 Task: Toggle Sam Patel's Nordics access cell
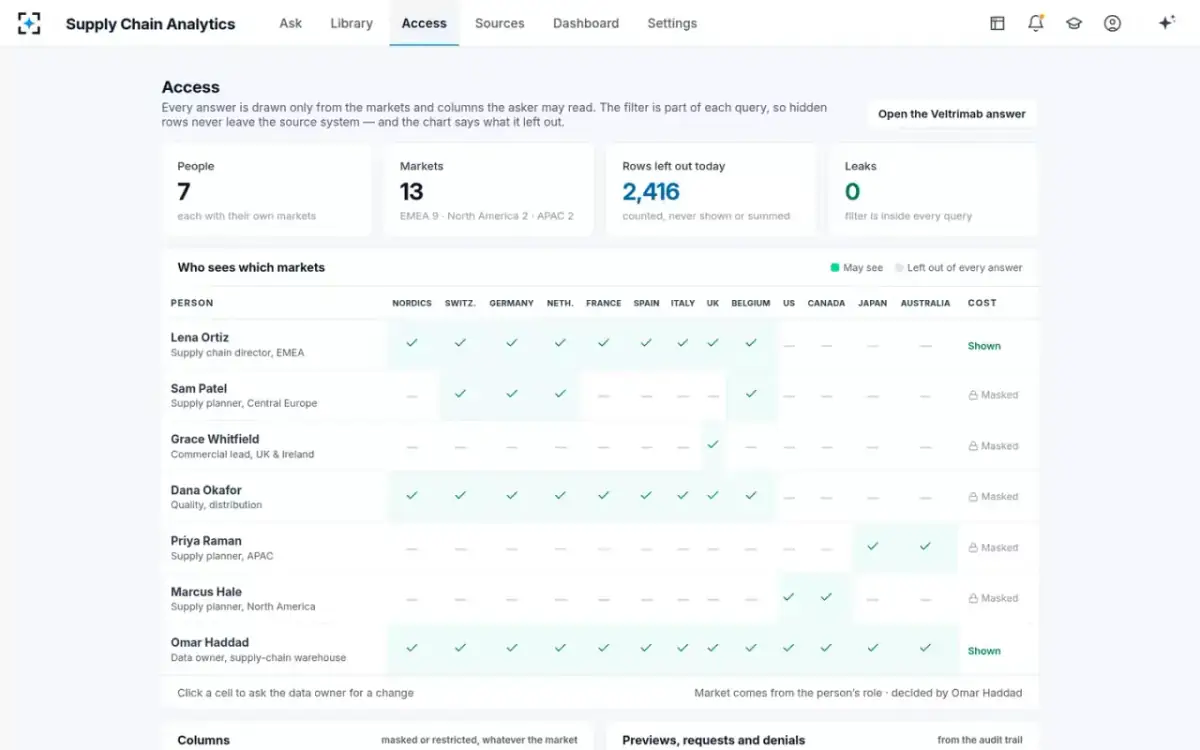pos(412,396)
